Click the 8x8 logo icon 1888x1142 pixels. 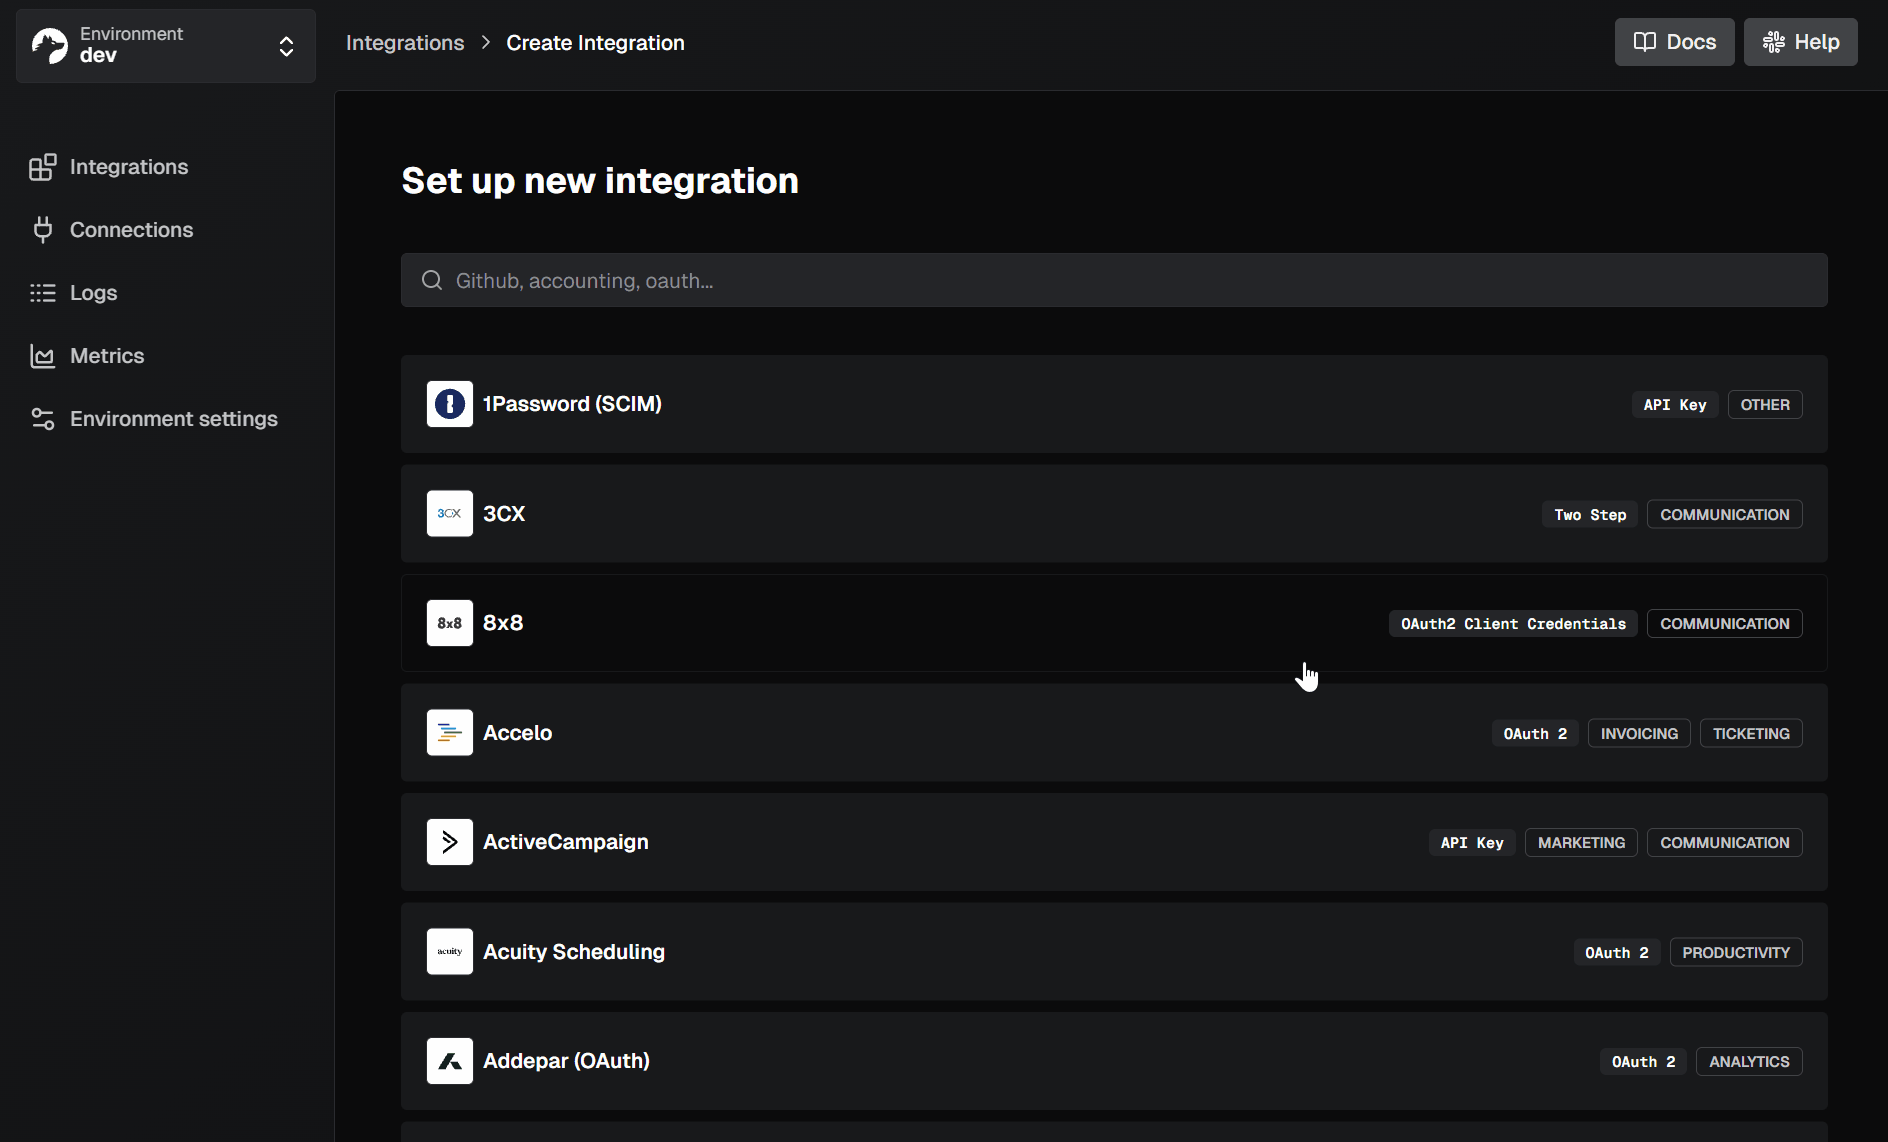coord(450,623)
